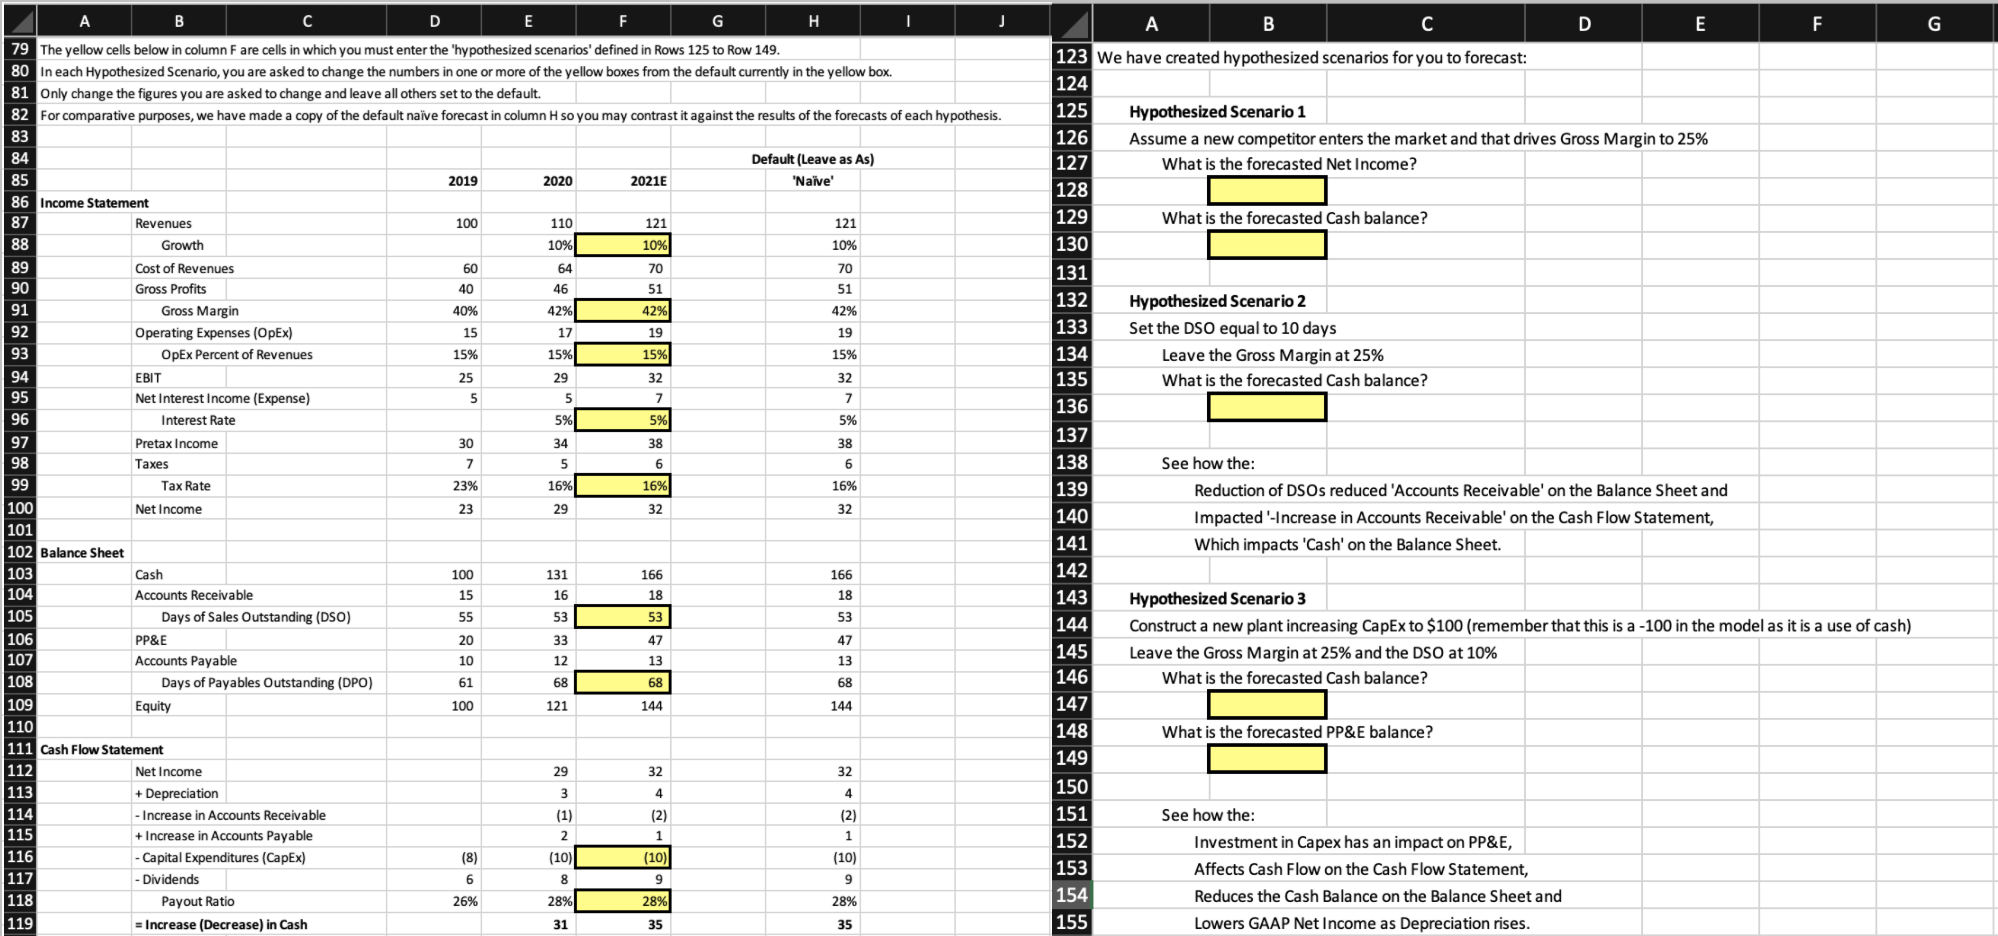Click 'What is the forecasted PP&E balance?' text
Screen dimensions: 1998x936
[x=1297, y=732]
